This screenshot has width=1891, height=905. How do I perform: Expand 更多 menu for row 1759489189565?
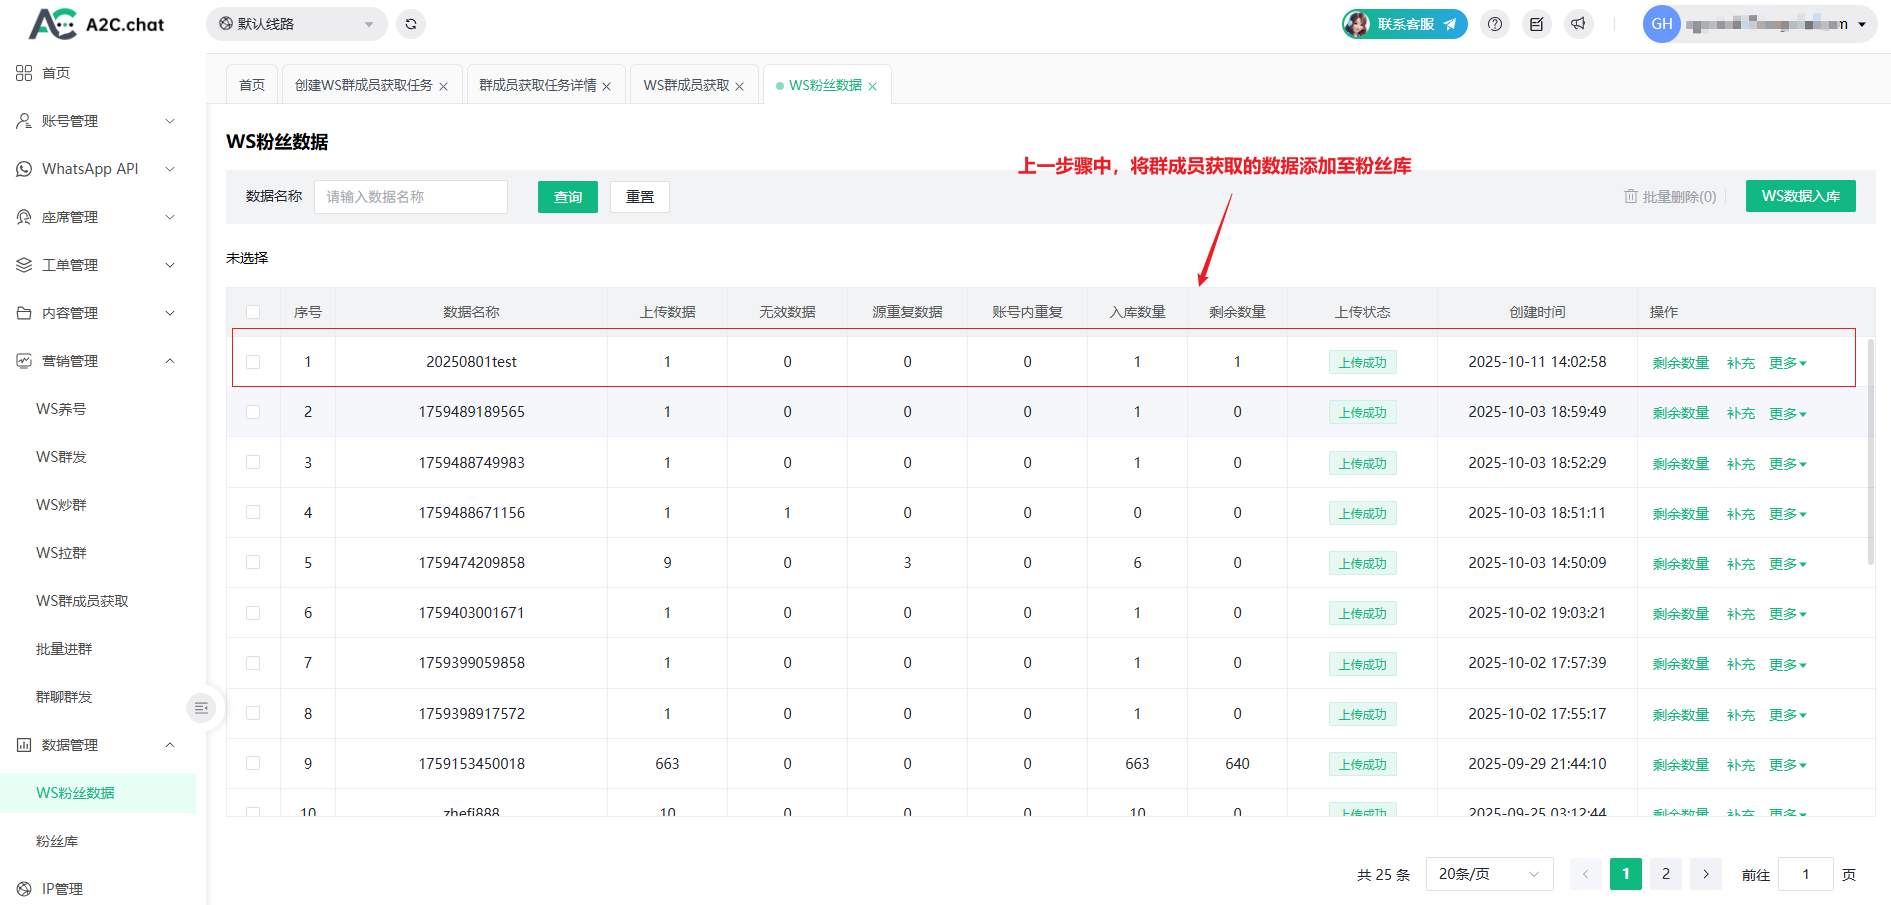pos(1787,413)
